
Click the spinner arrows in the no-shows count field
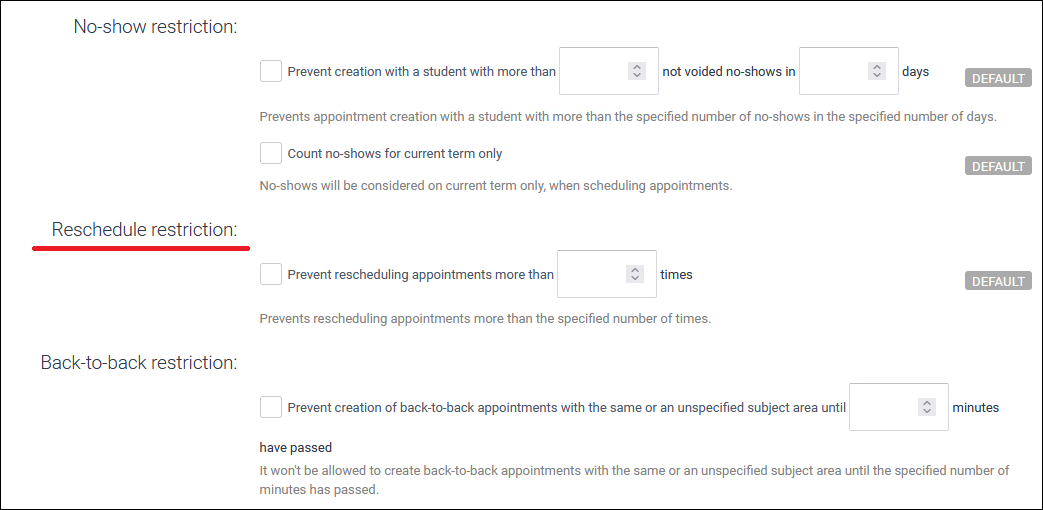[636, 71]
